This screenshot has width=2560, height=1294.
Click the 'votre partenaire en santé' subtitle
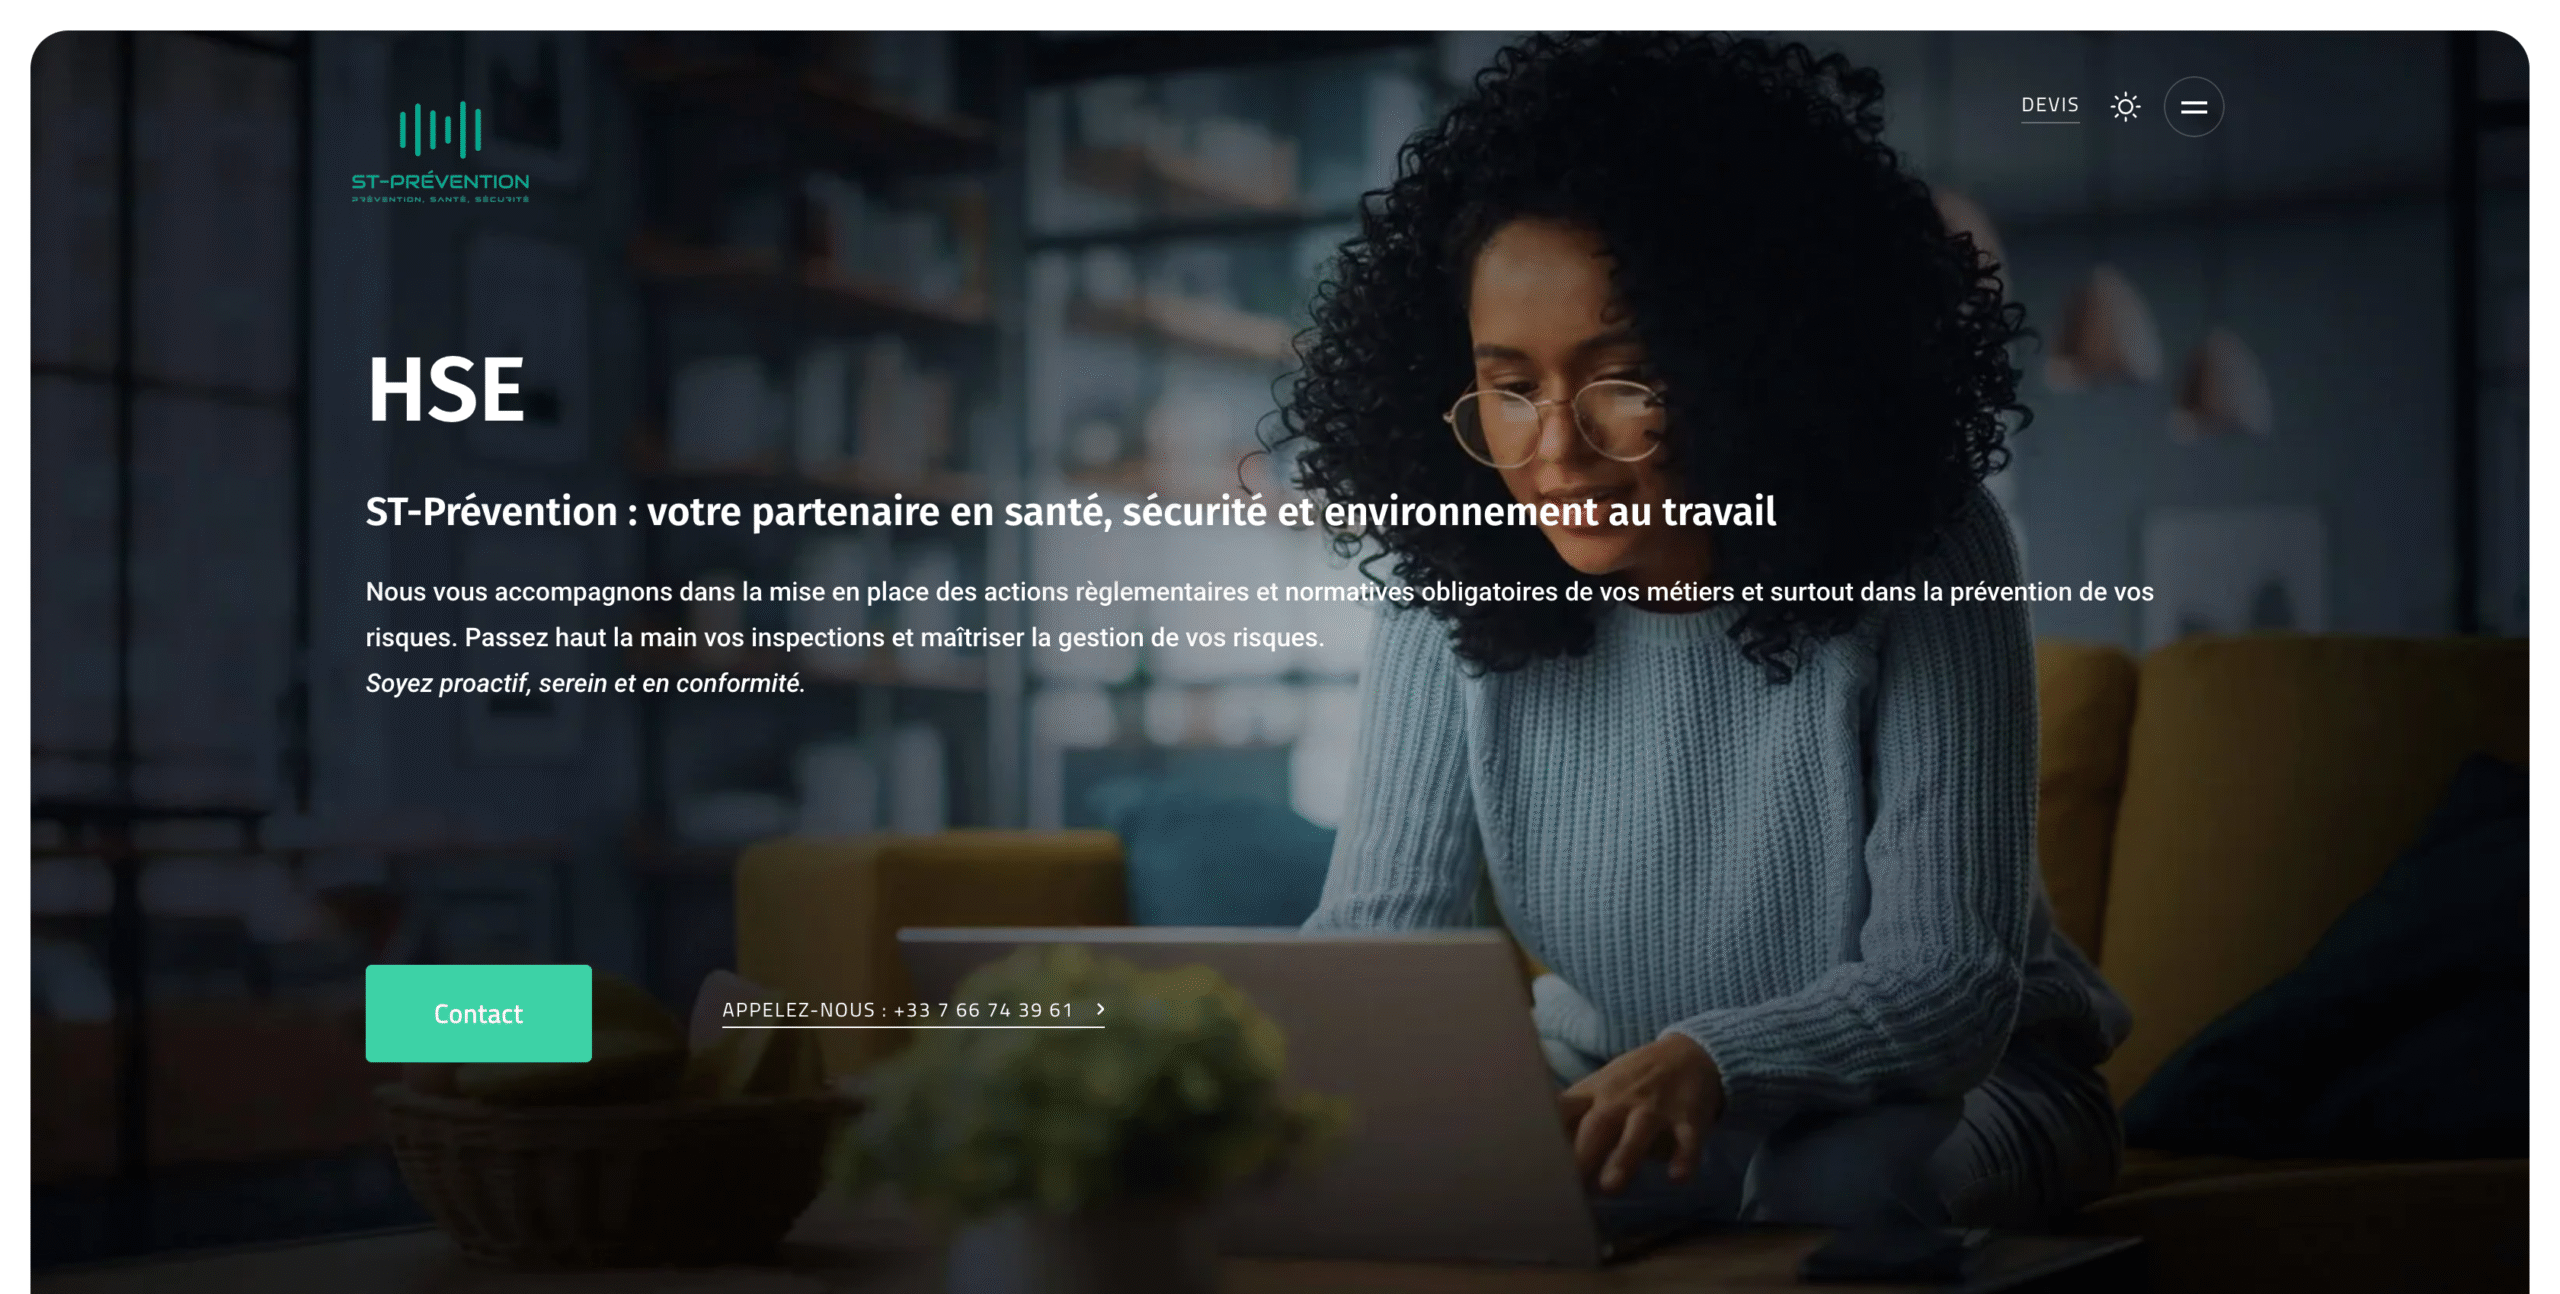click(x=1071, y=511)
